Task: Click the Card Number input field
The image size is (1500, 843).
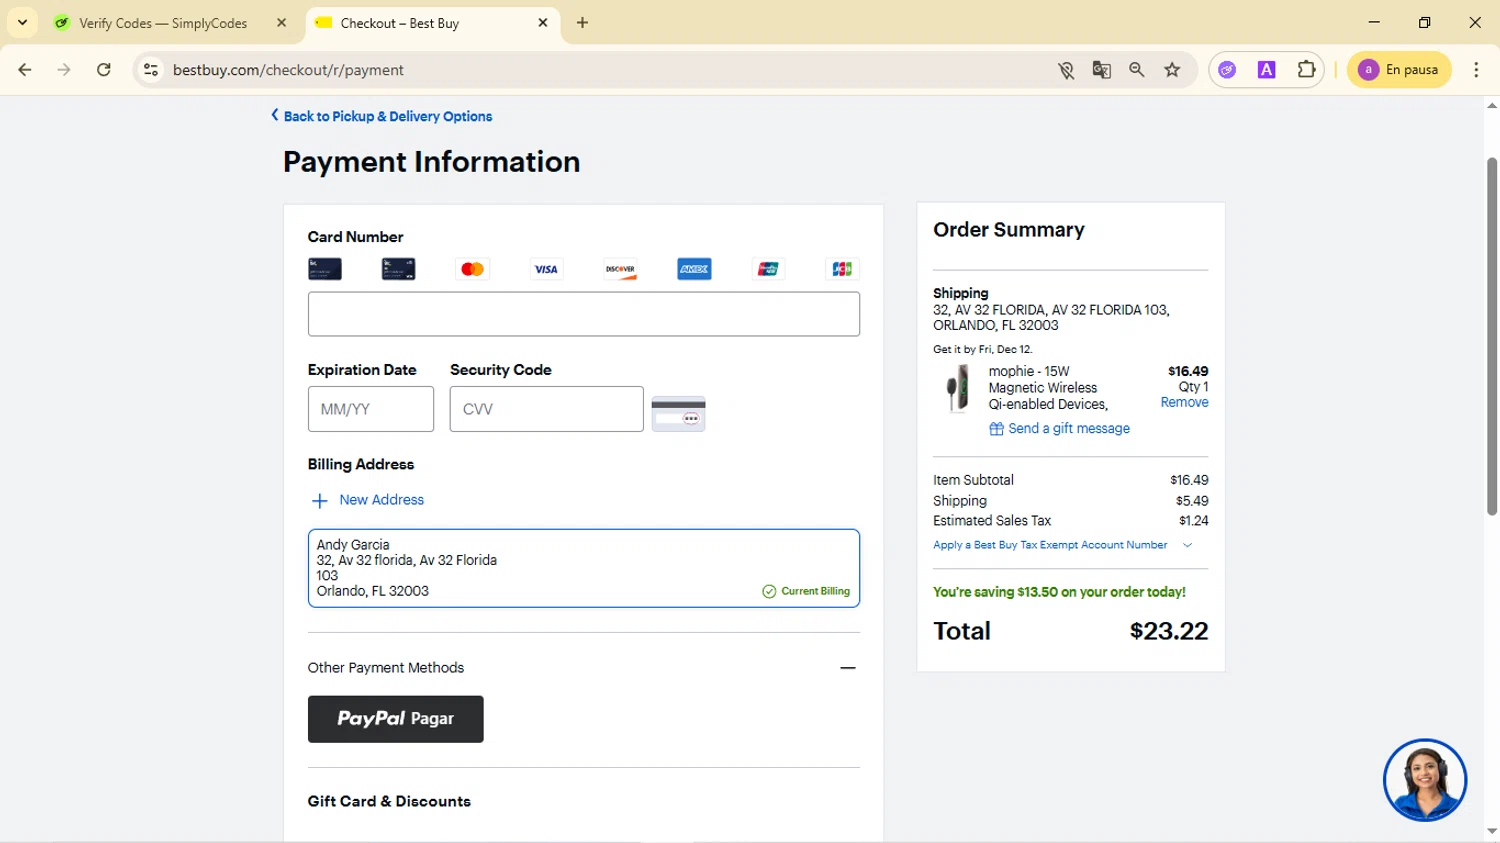Action: click(x=583, y=314)
